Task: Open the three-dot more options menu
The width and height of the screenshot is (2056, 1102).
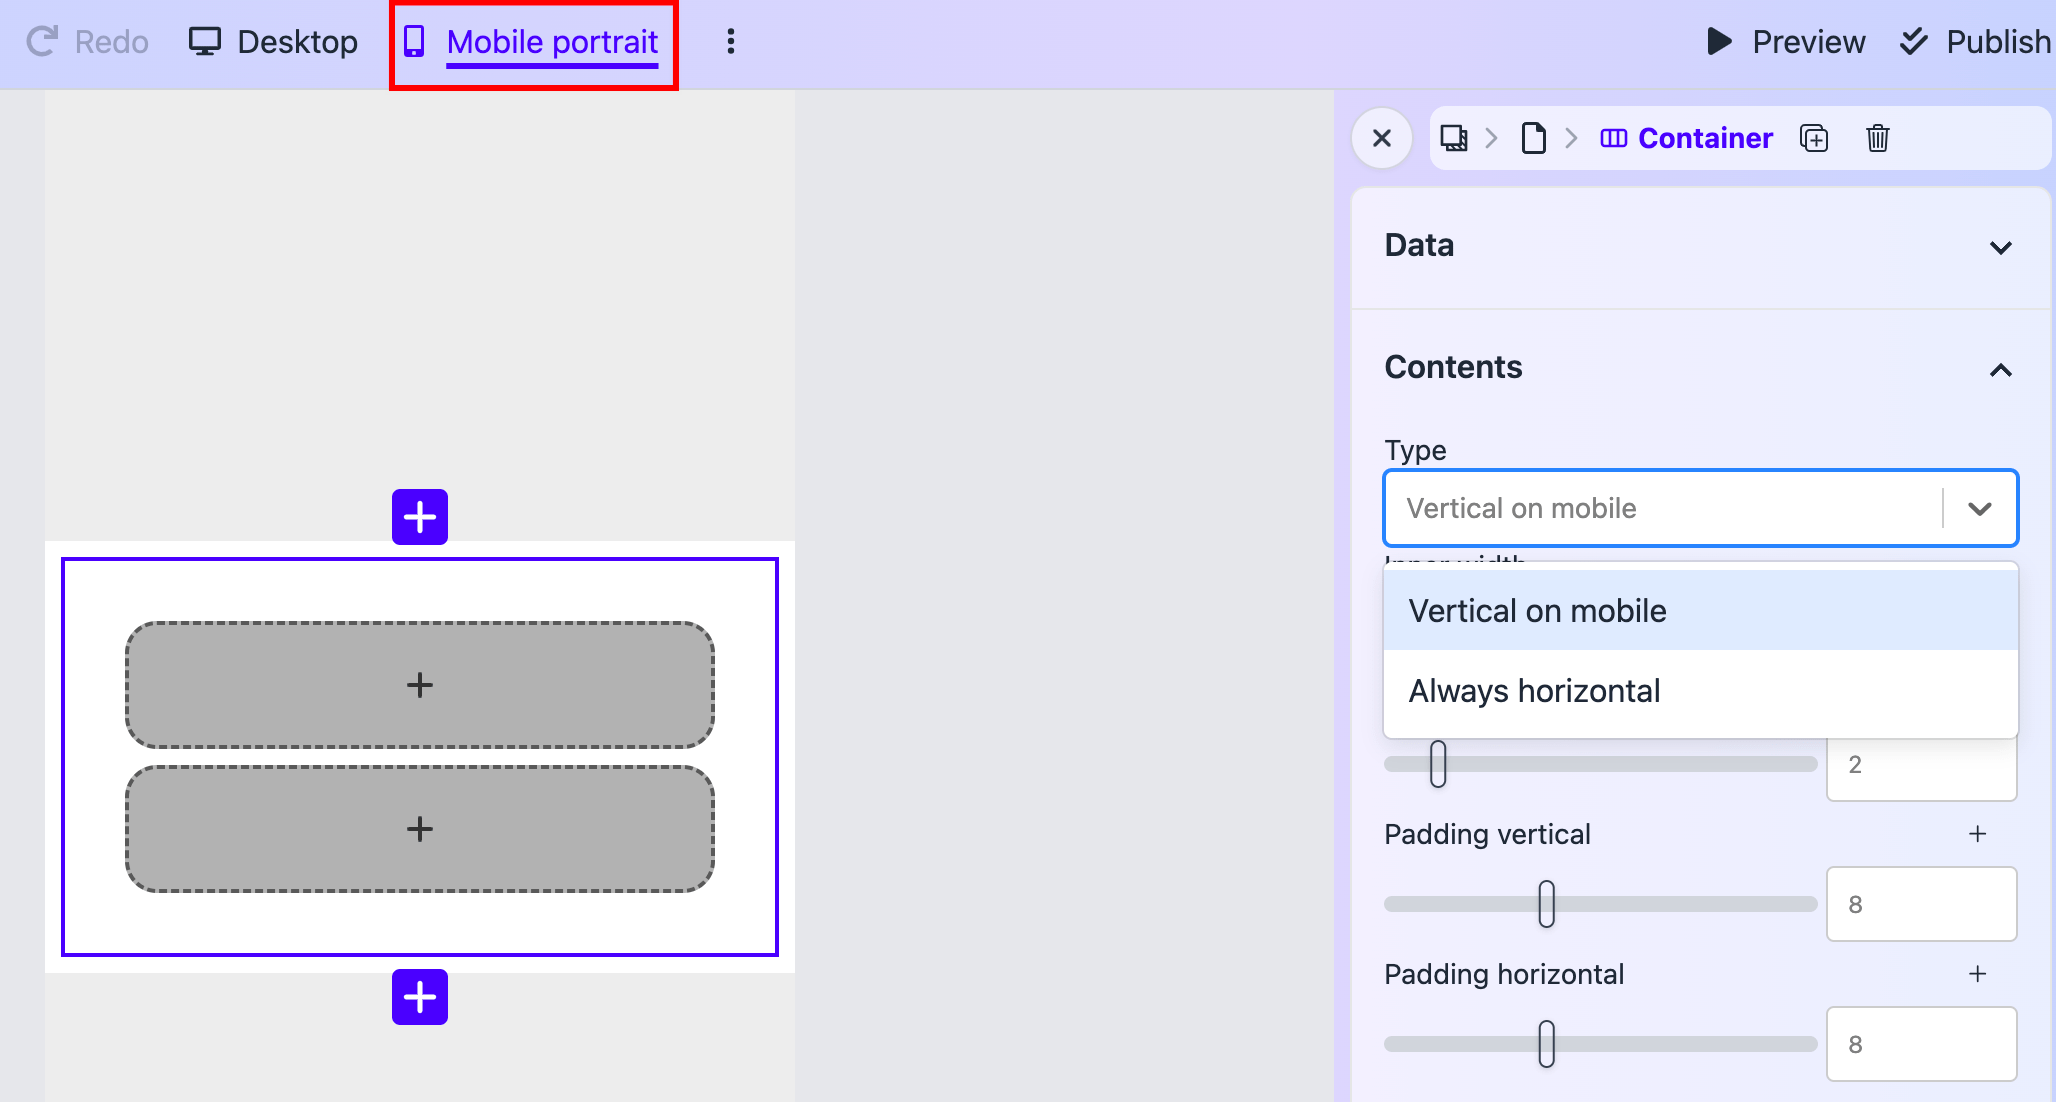Action: (x=731, y=42)
